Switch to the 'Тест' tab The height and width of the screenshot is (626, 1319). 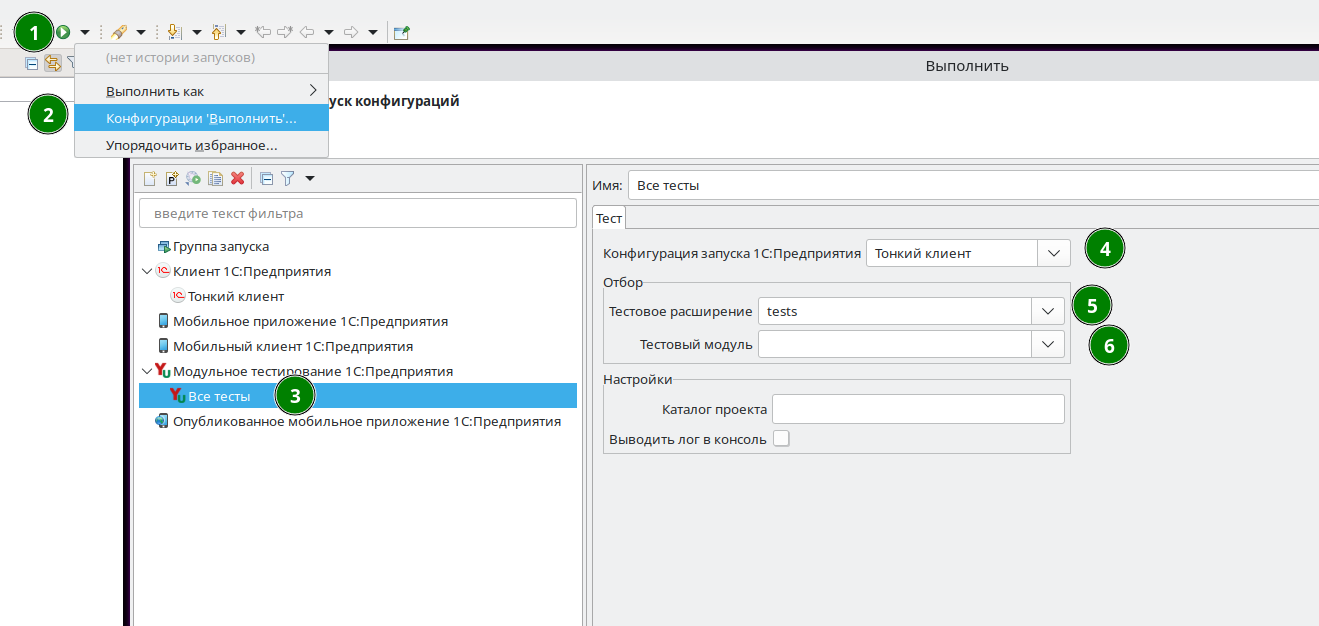pyautogui.click(x=609, y=217)
